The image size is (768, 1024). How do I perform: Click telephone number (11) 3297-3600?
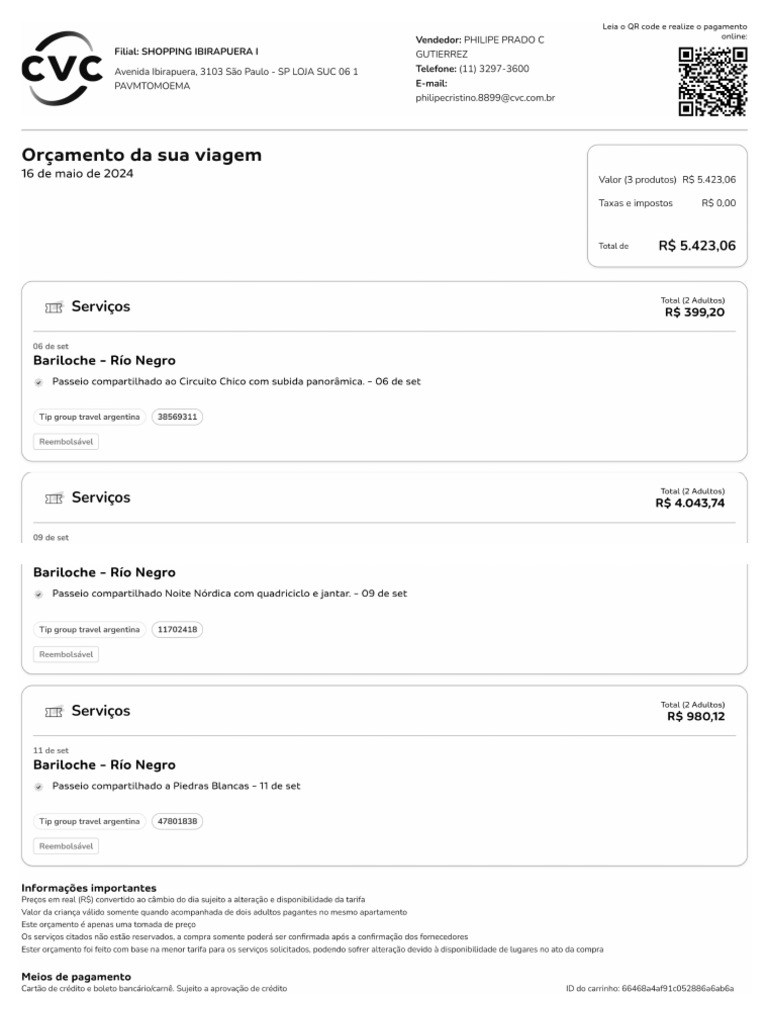tap(494, 69)
